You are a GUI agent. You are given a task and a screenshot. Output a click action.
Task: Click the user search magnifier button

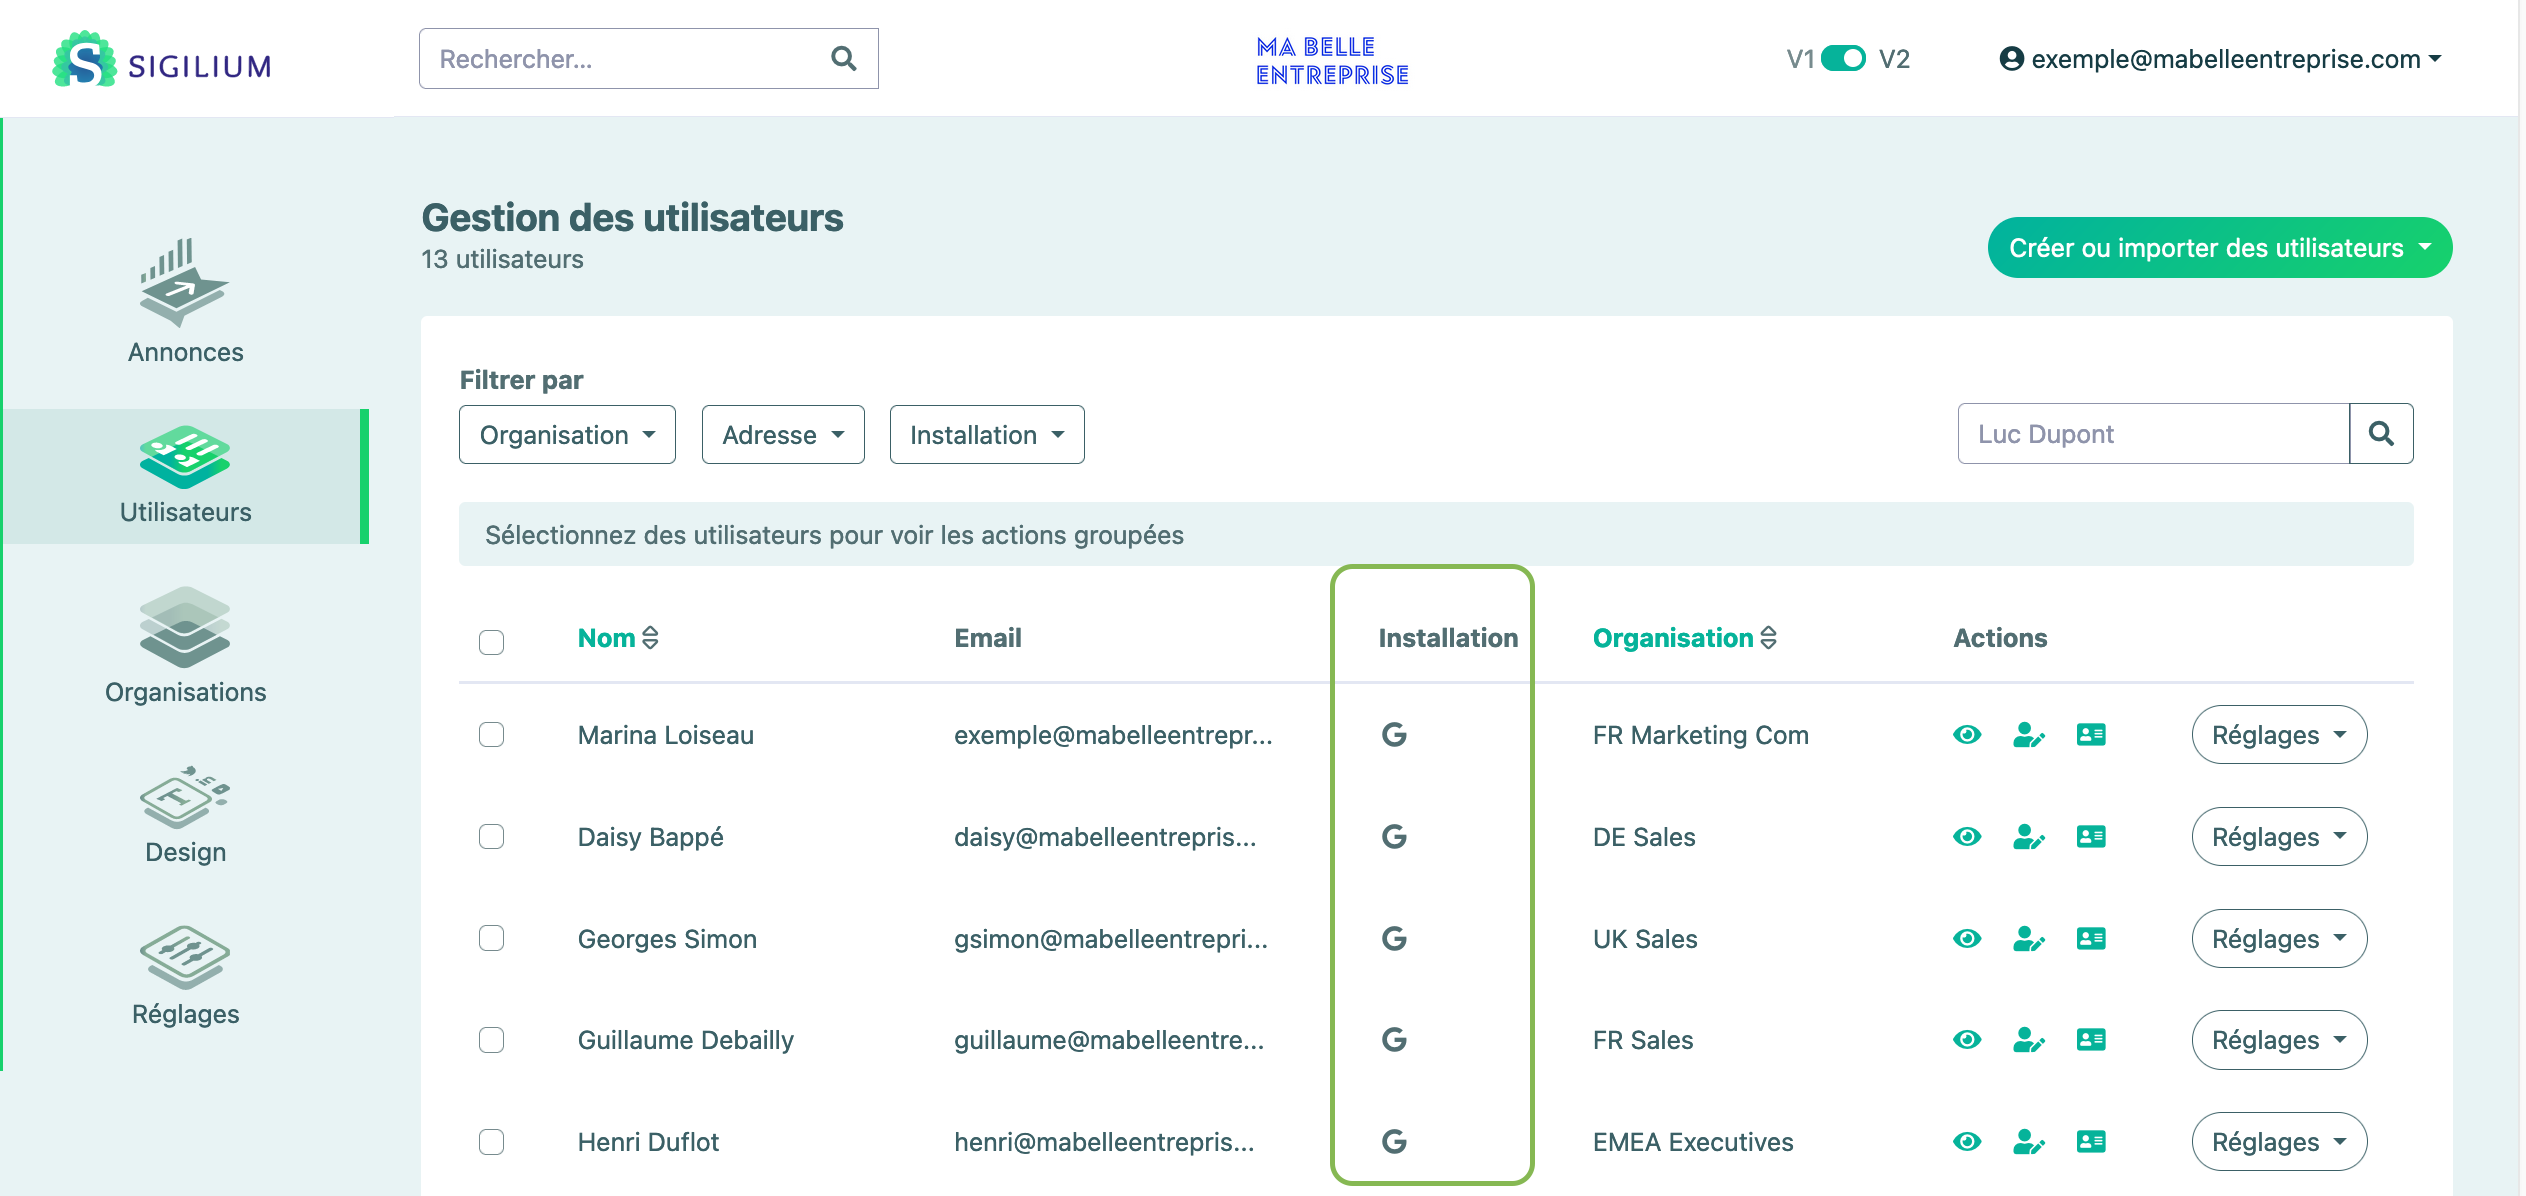[2381, 434]
